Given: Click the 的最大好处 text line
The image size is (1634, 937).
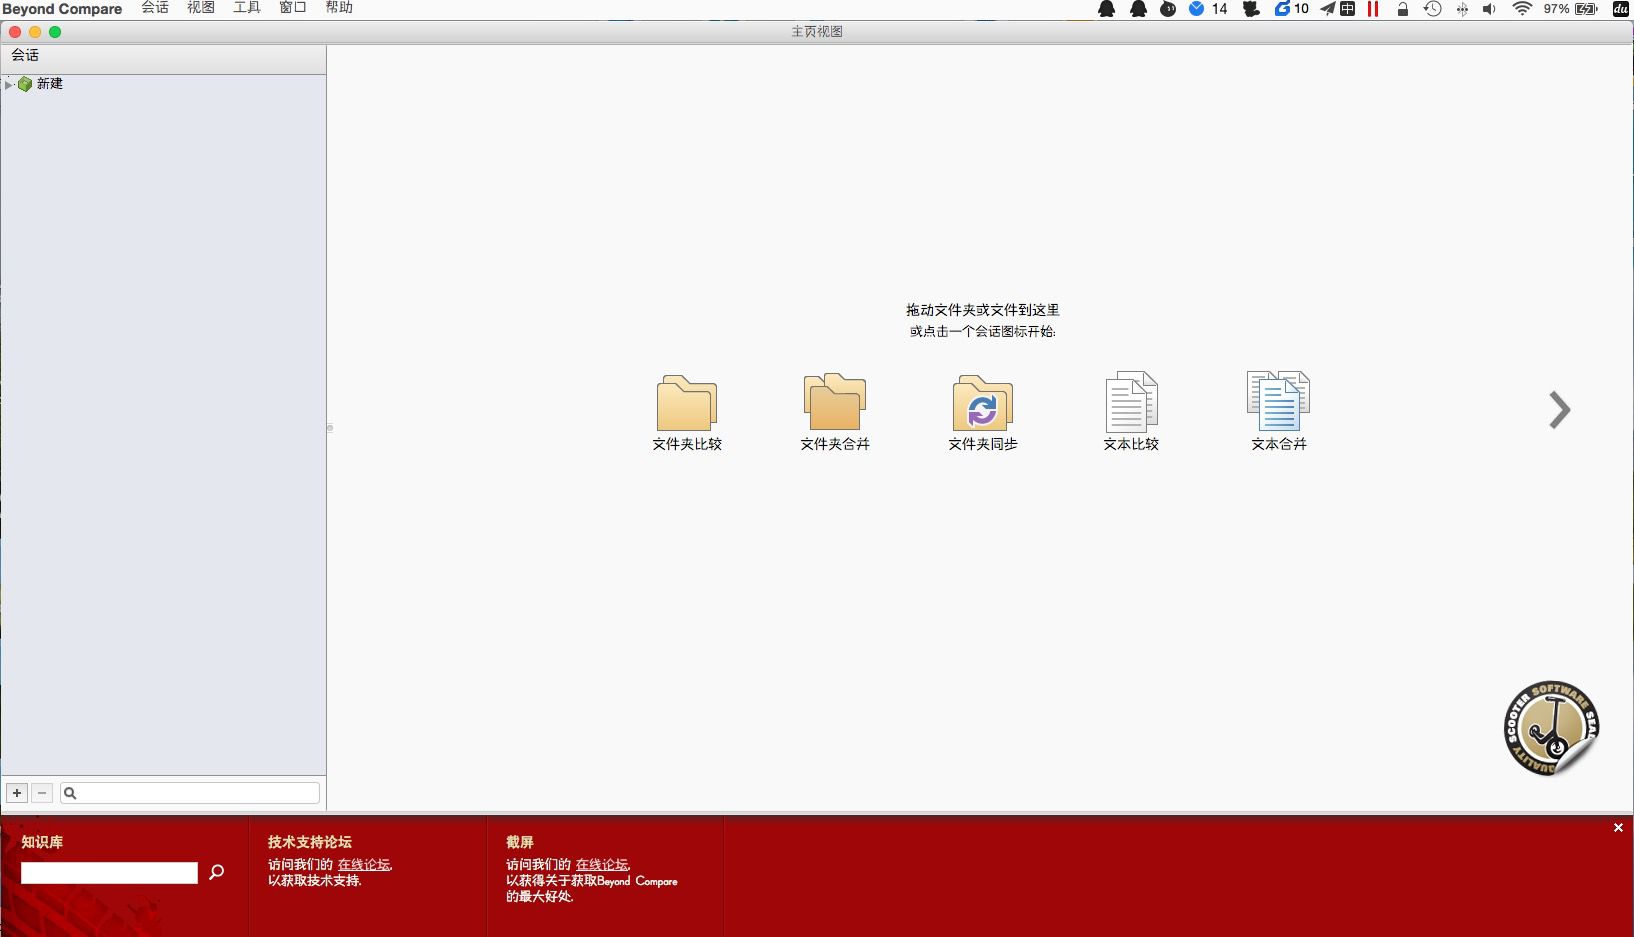Looking at the screenshot, I should coord(540,897).
